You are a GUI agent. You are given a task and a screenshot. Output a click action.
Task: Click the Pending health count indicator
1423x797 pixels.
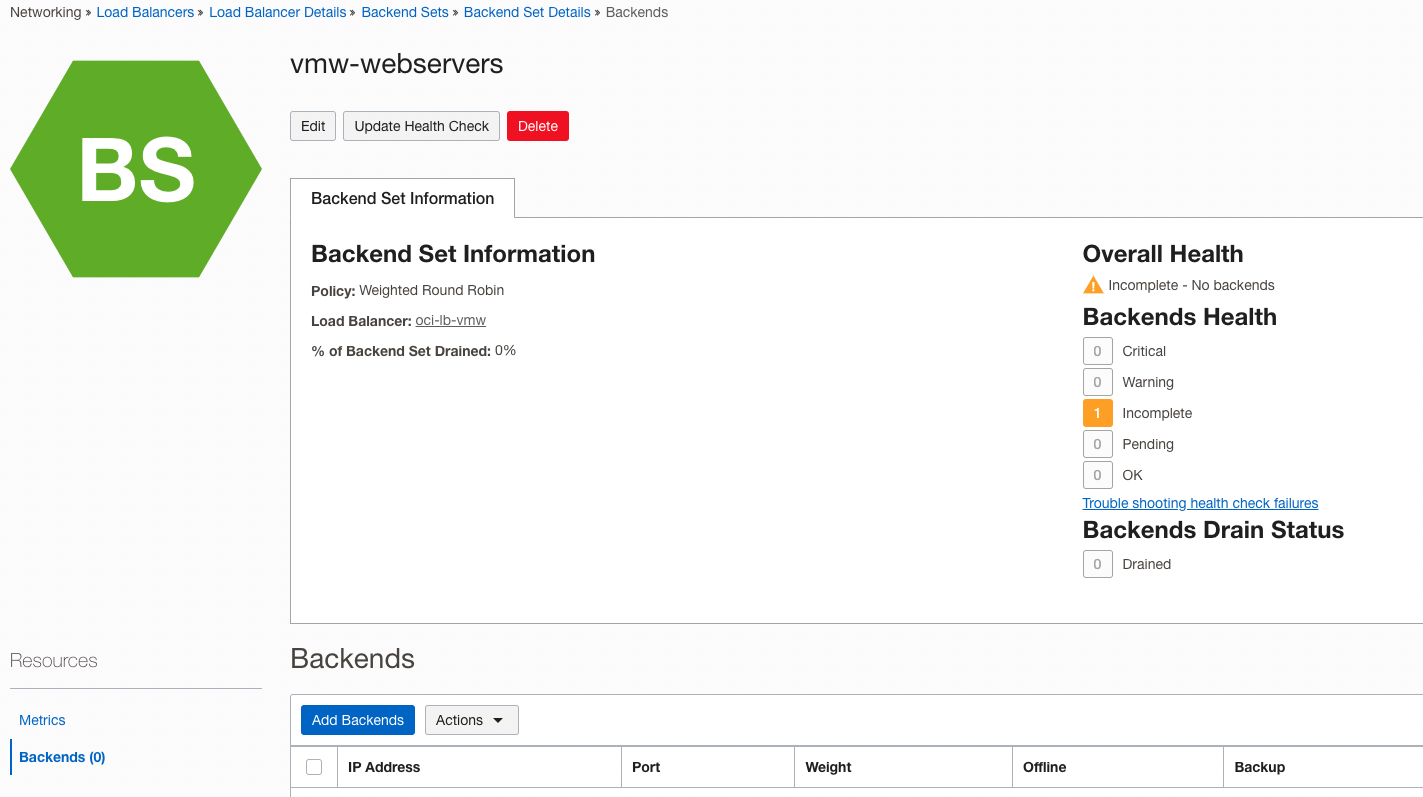click(1097, 443)
